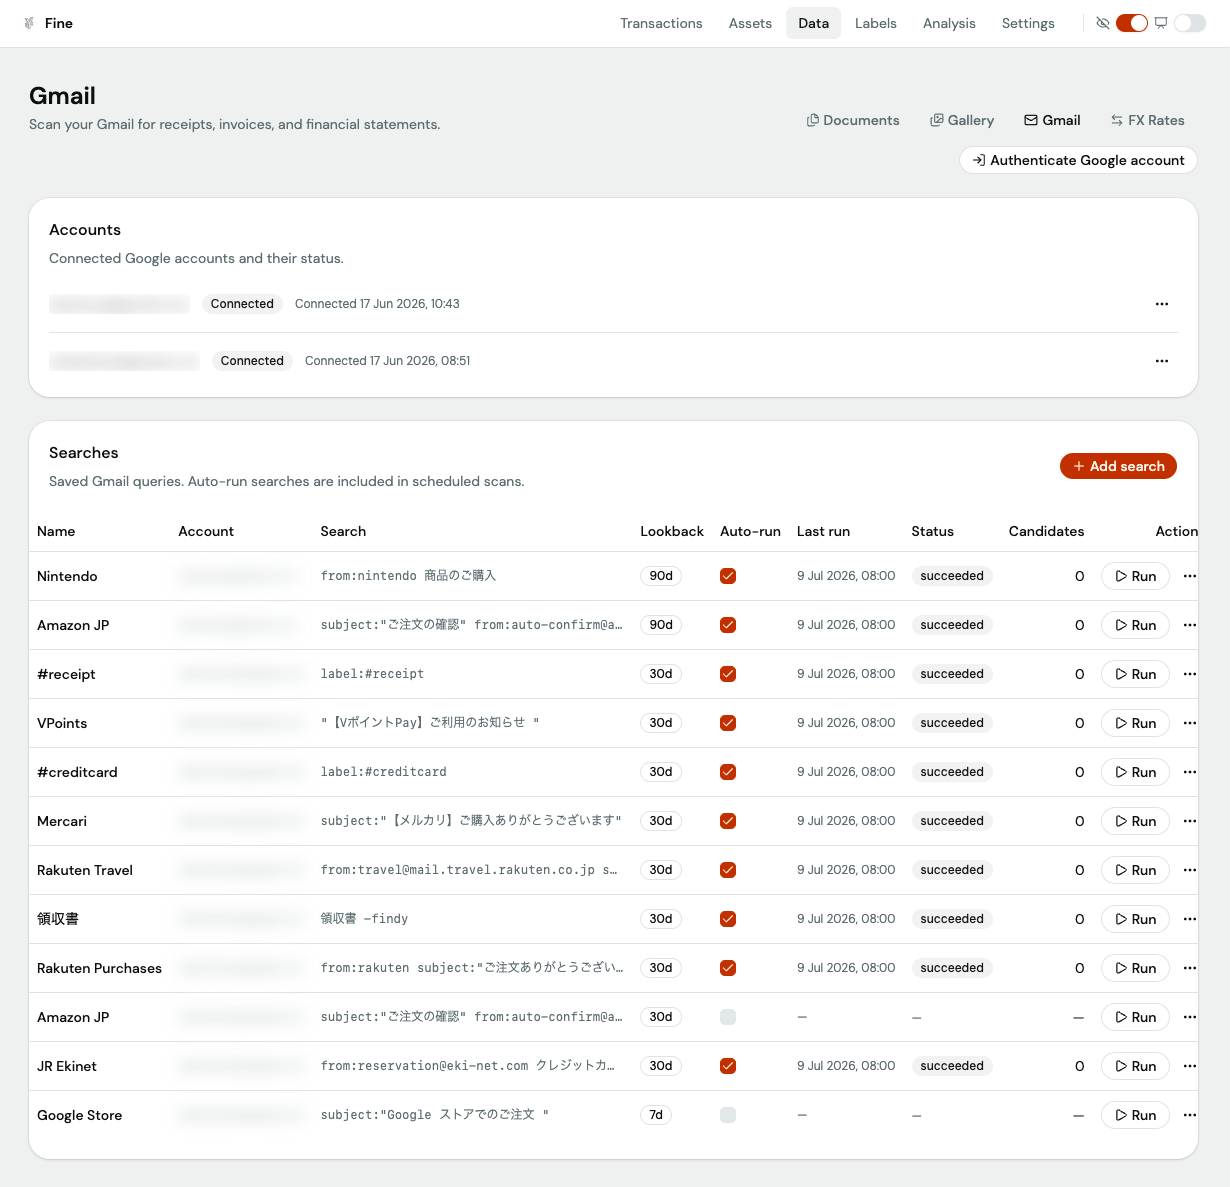This screenshot has height=1187, width=1230.
Task: Run the Nintendo search
Action: (x=1135, y=576)
